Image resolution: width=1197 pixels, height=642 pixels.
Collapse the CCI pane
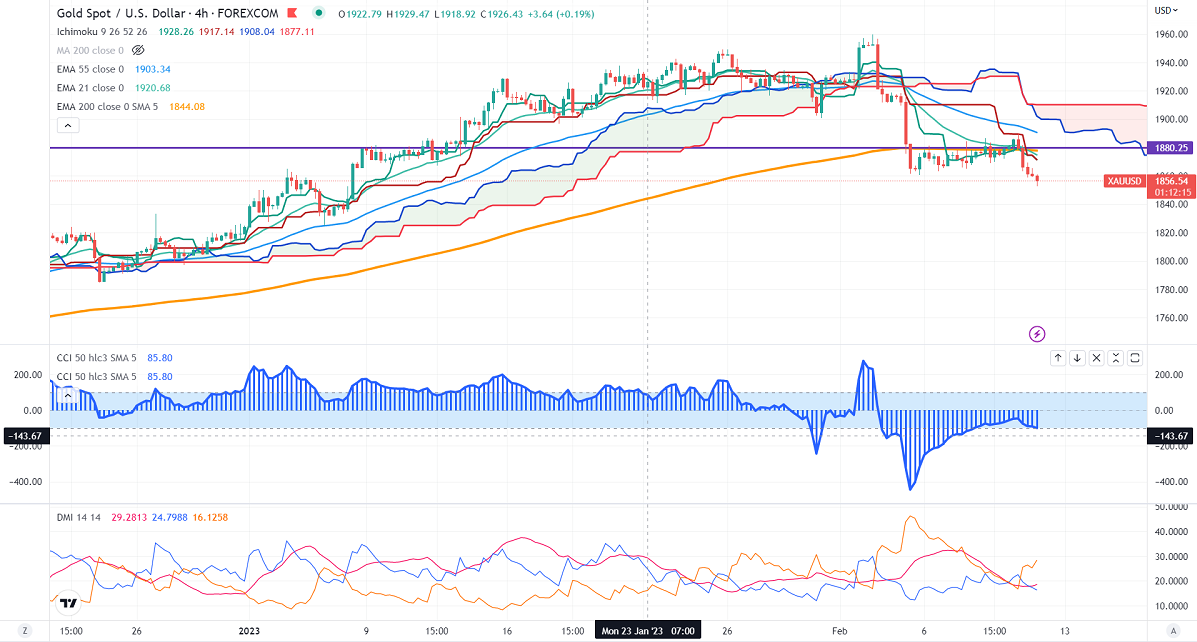pyautogui.click(x=1117, y=357)
